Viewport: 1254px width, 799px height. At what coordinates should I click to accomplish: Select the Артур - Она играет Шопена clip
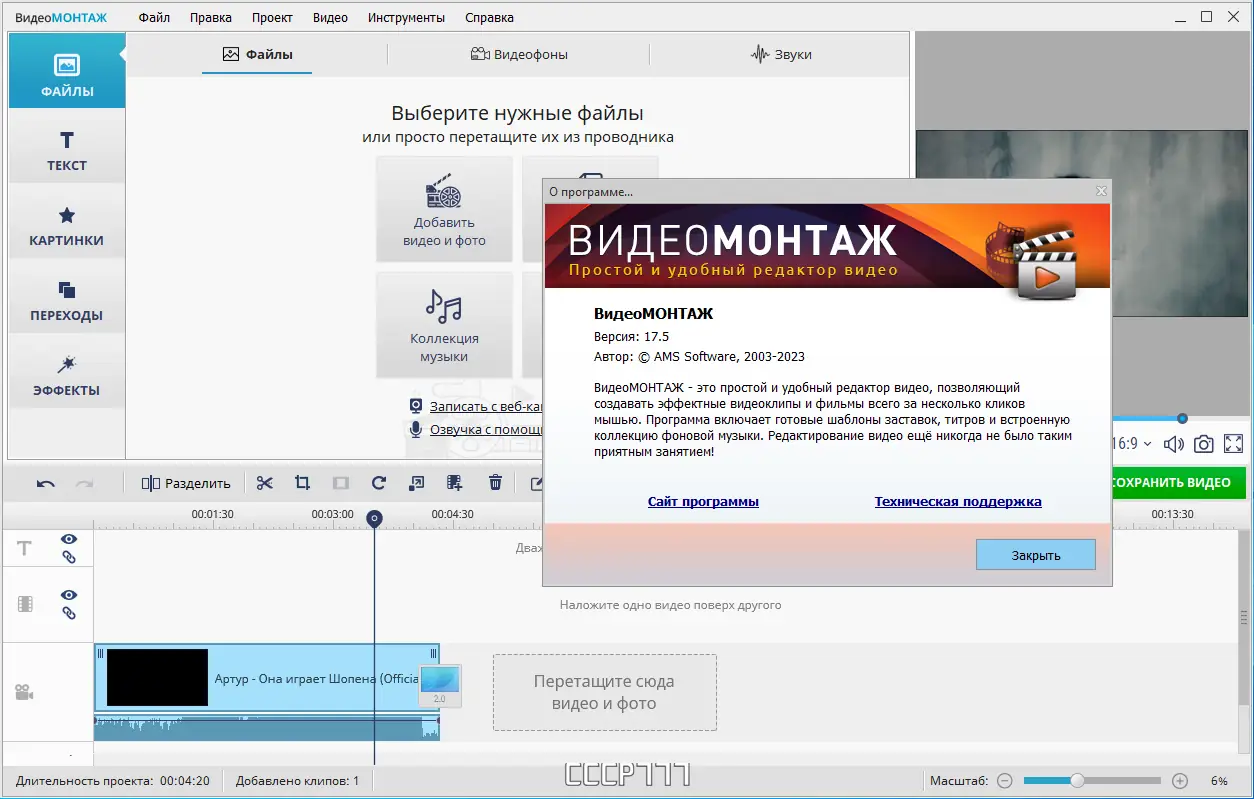pyautogui.click(x=267, y=678)
